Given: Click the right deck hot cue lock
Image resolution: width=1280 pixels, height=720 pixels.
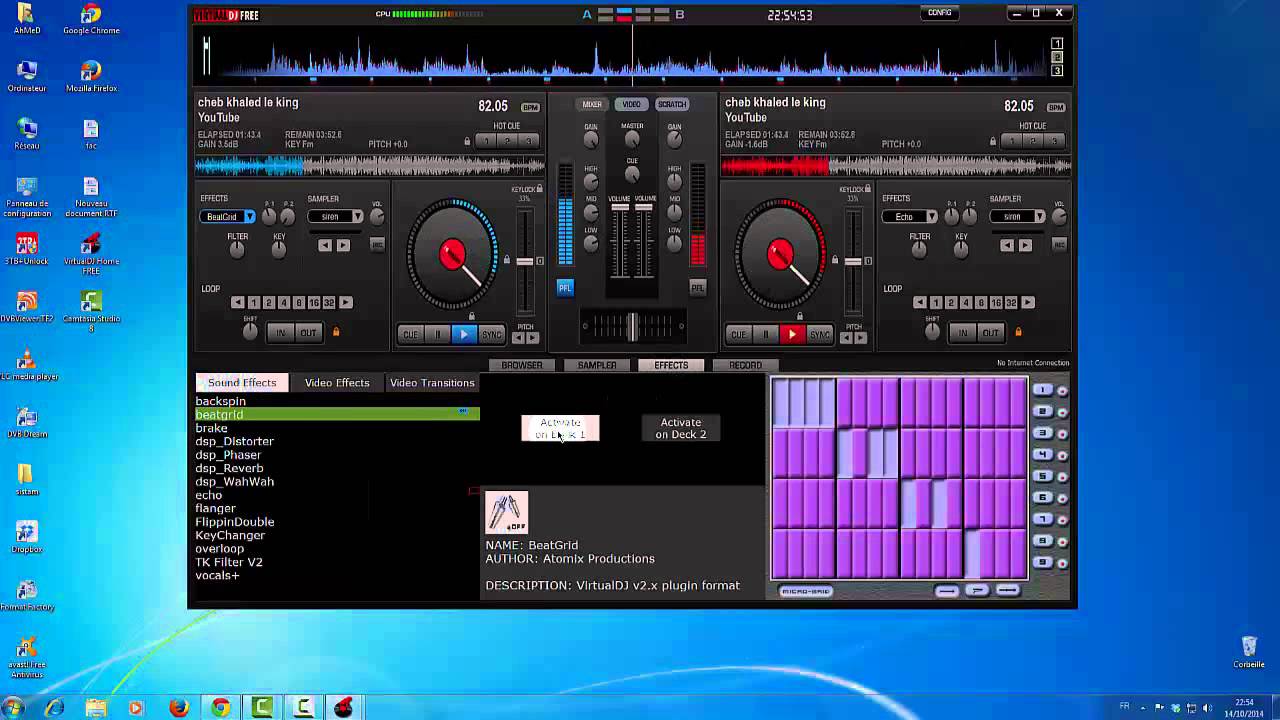Looking at the screenshot, I should click(x=993, y=141).
